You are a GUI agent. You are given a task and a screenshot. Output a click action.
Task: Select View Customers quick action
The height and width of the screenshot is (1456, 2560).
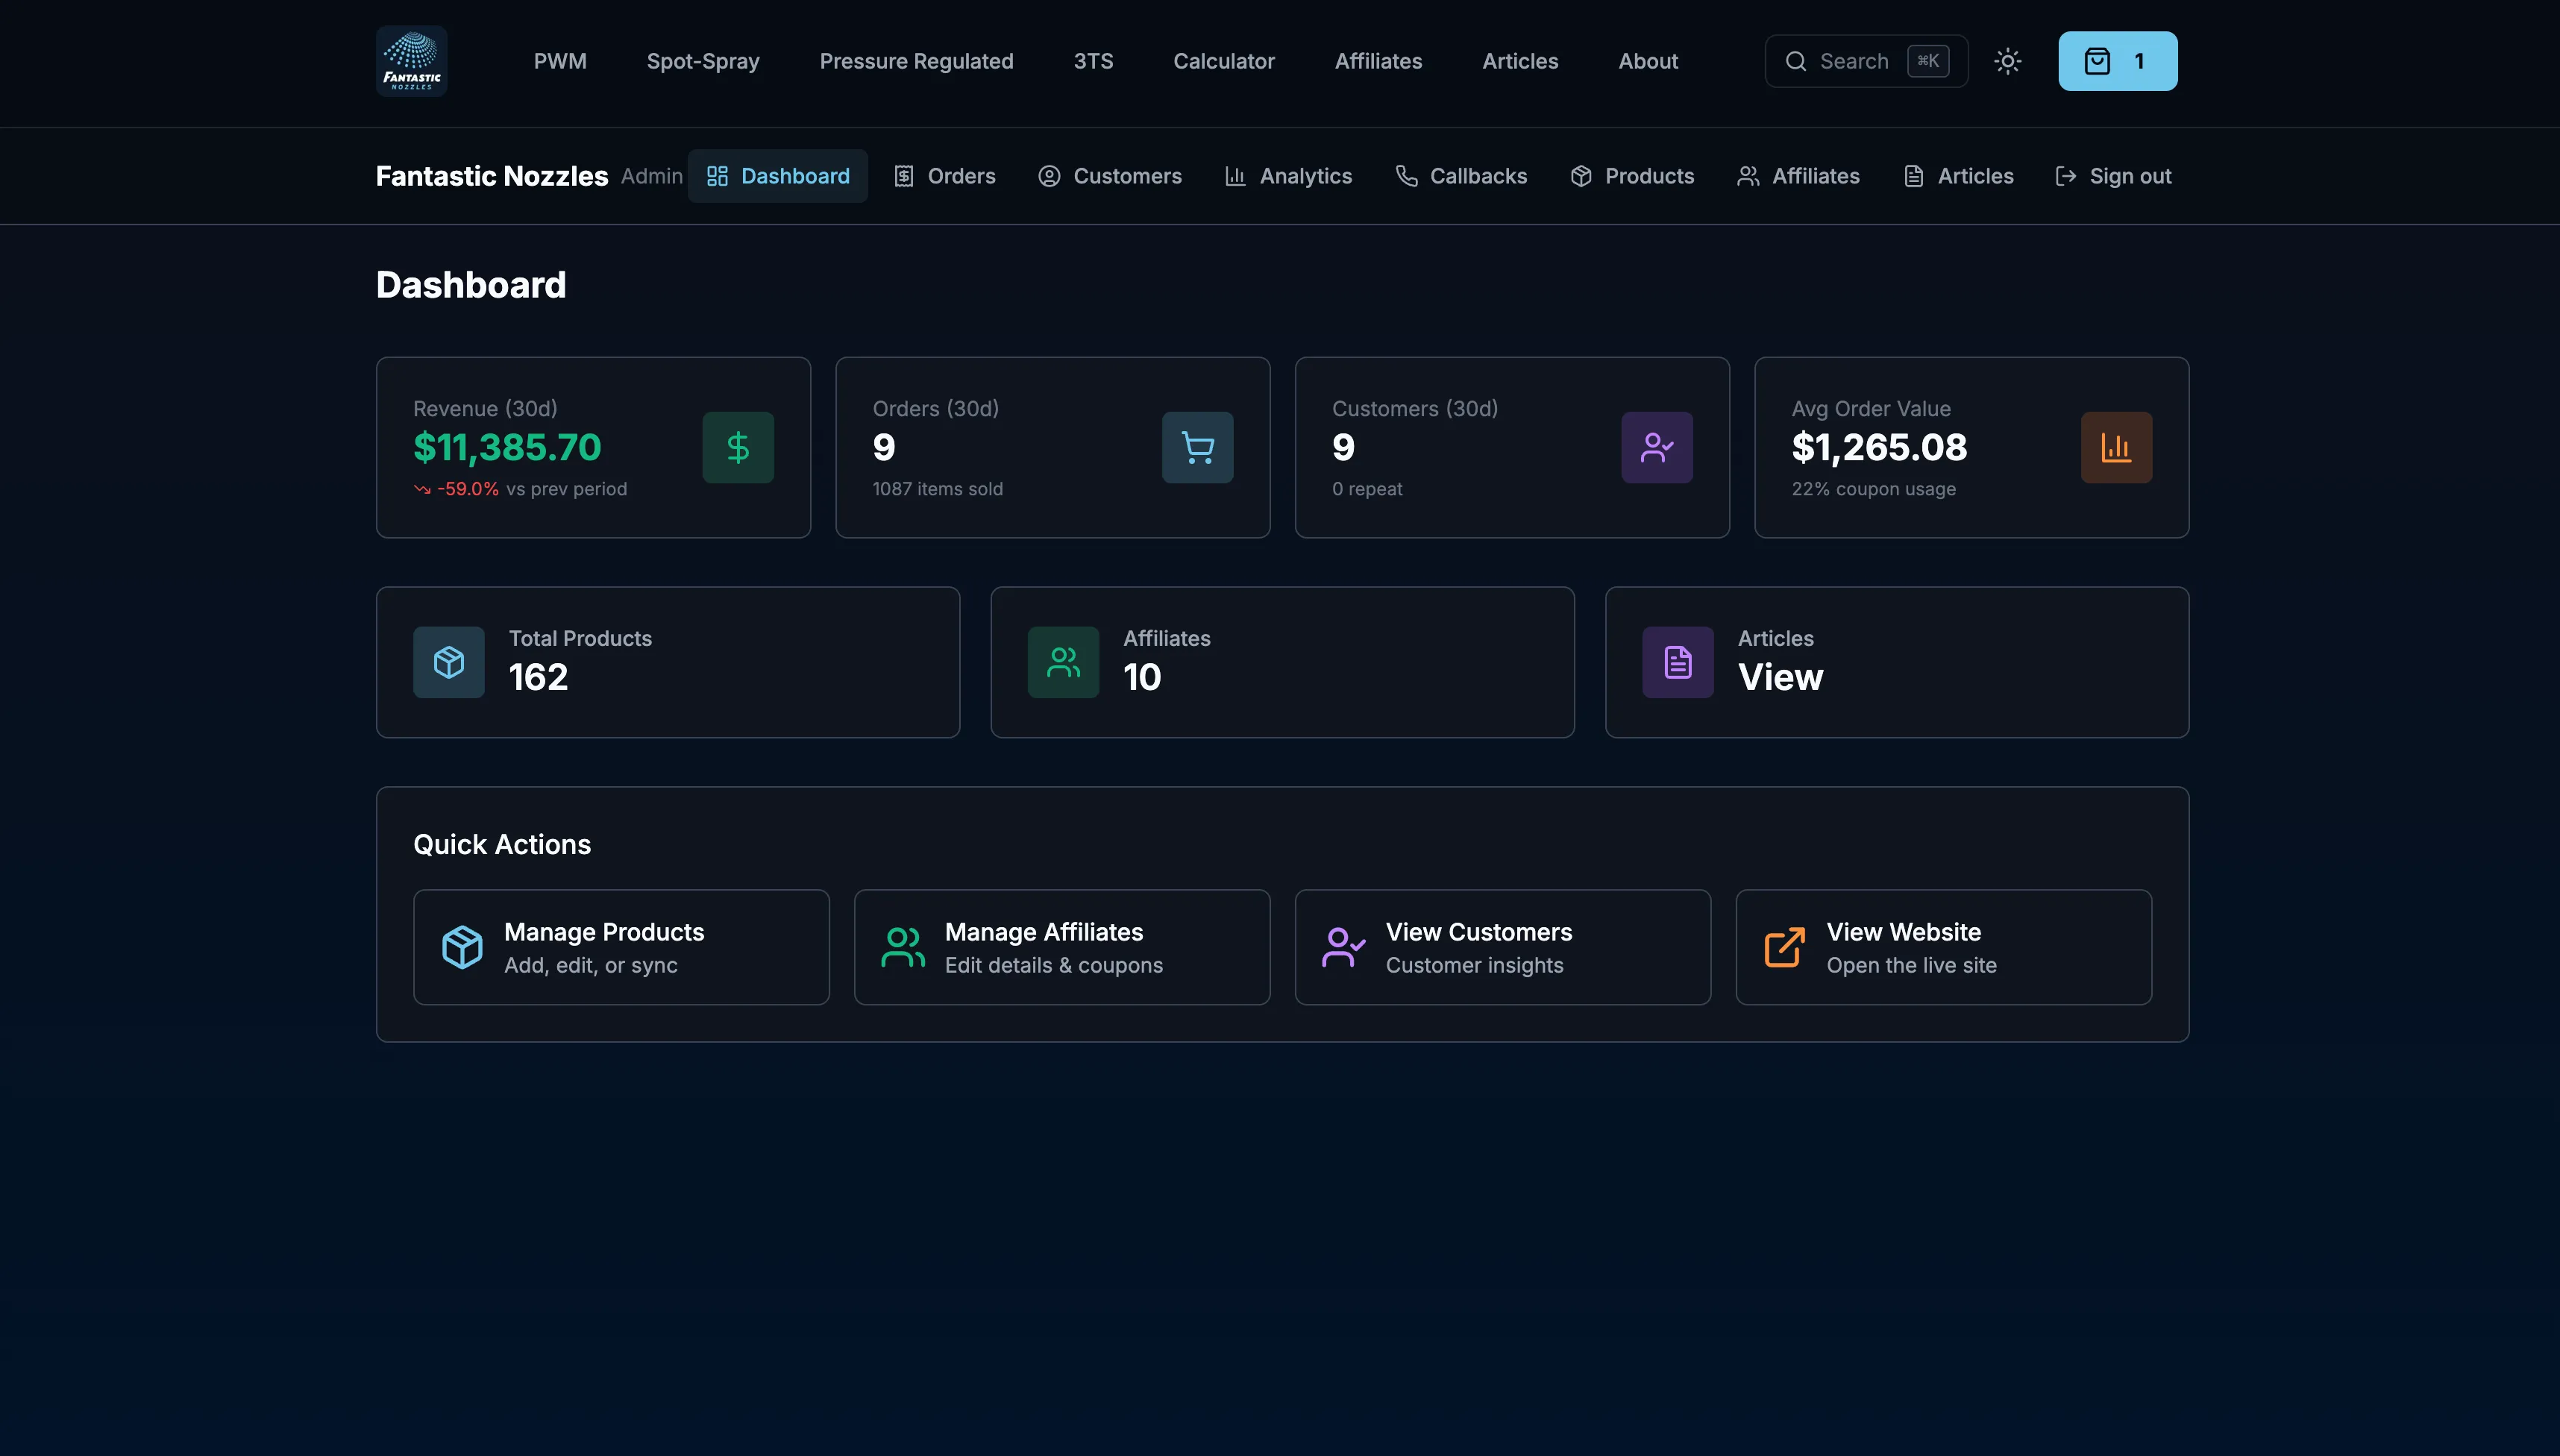tap(1502, 947)
